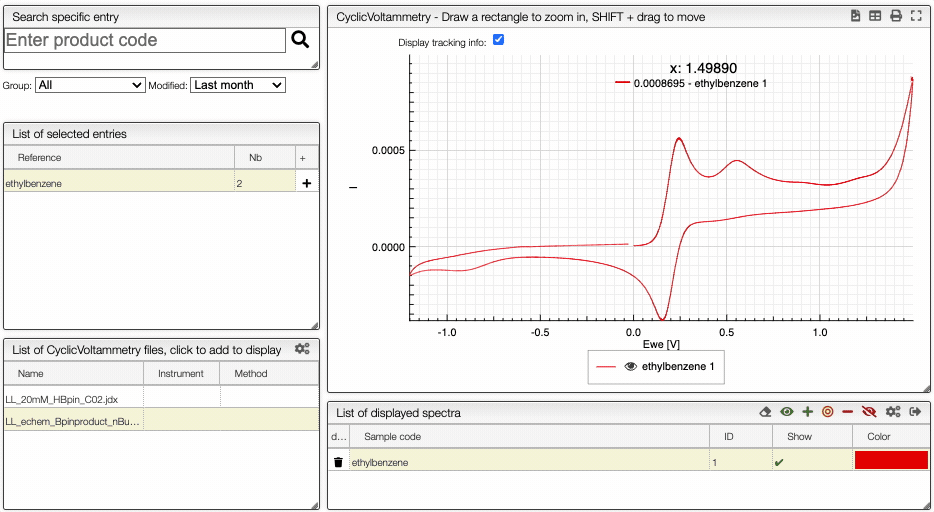Expand the chart to fullscreen

916,16
